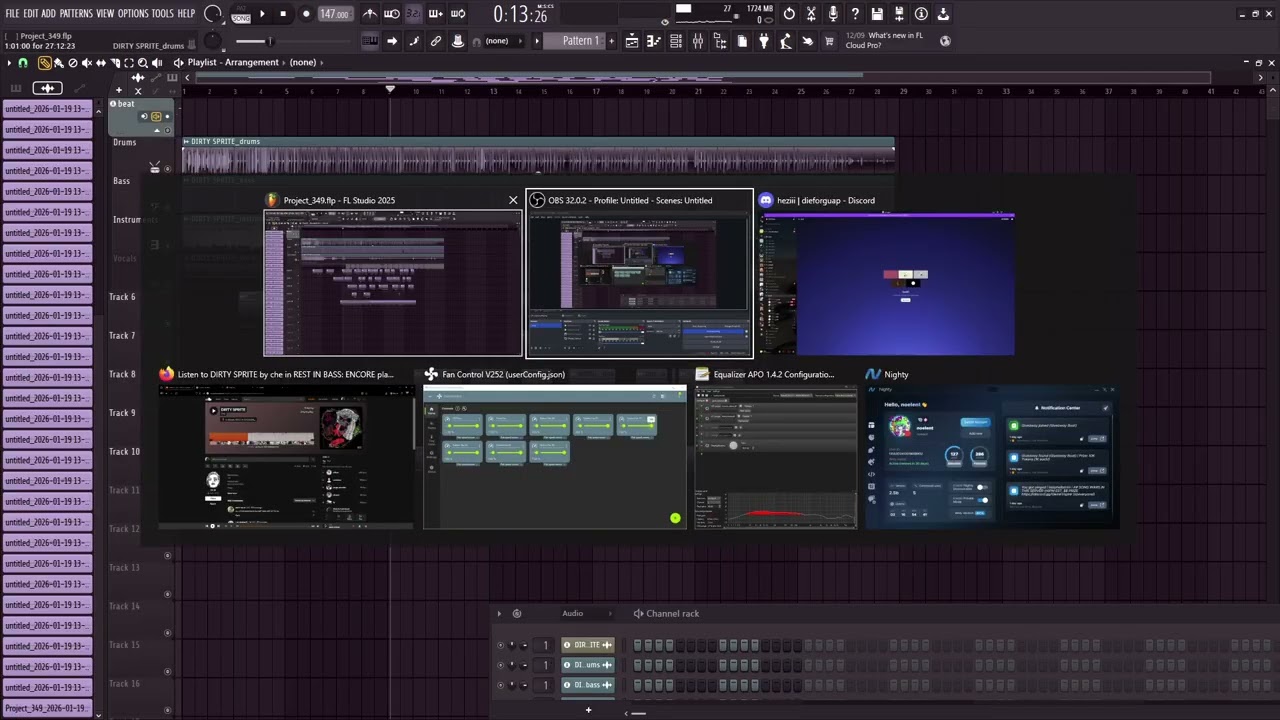Open the shopping cart content library icon
Viewport: 1280px width, 720px height.
[x=828, y=41]
